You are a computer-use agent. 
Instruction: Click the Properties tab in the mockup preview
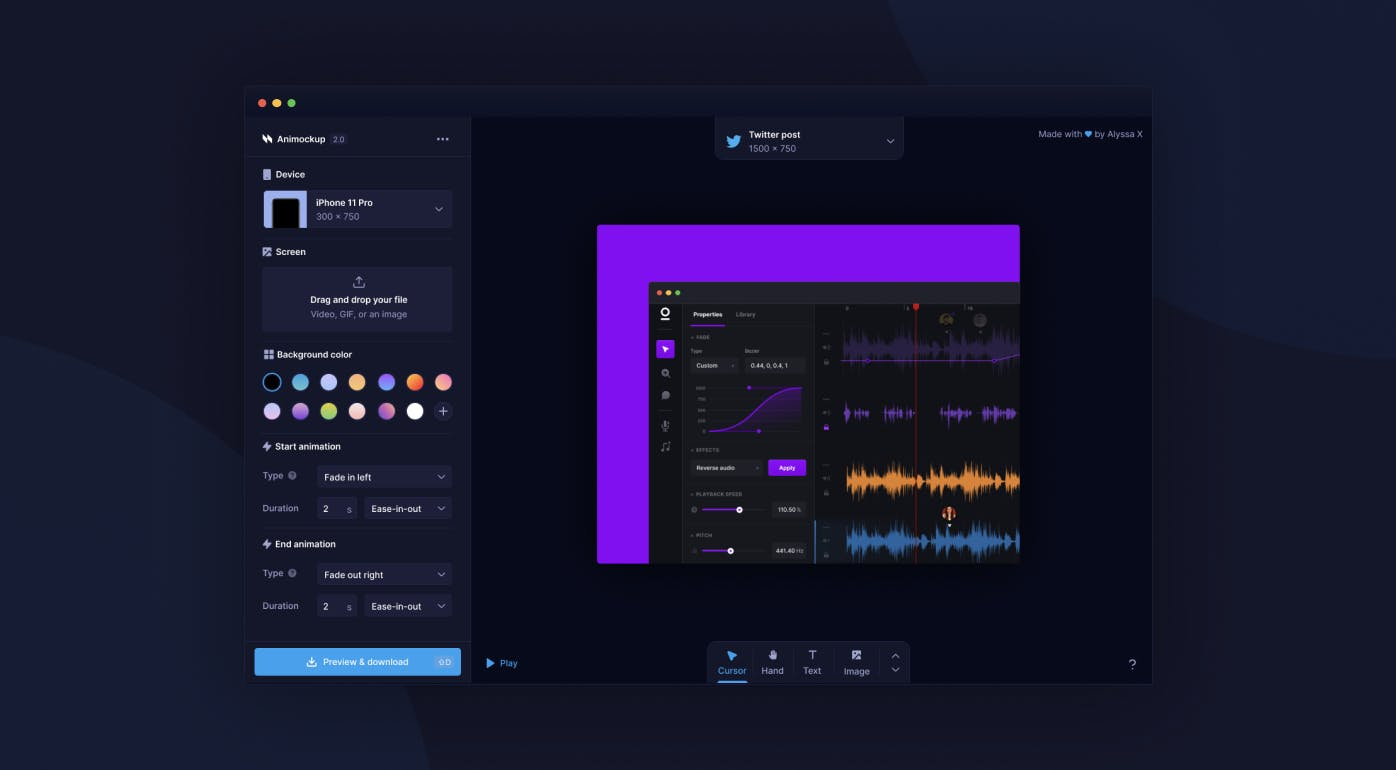point(707,315)
